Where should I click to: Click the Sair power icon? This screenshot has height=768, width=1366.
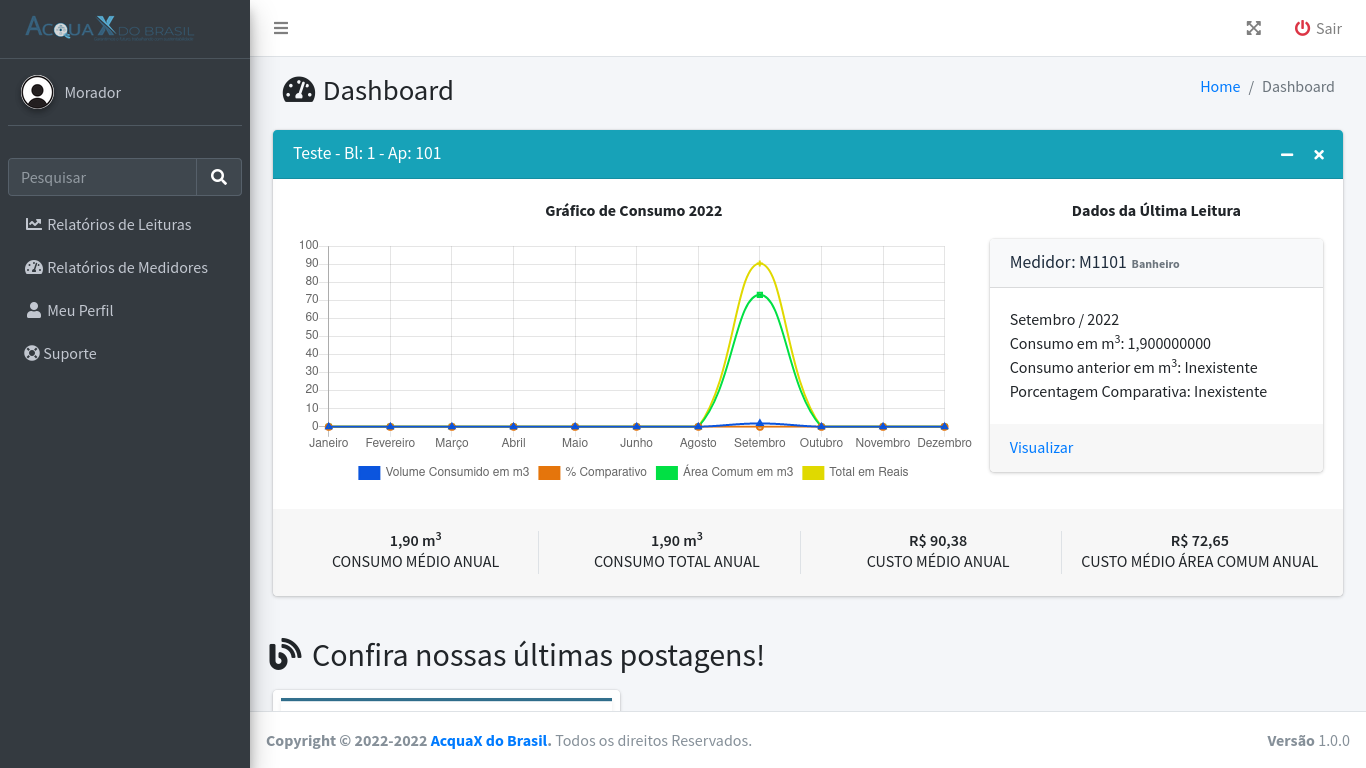click(x=1302, y=28)
